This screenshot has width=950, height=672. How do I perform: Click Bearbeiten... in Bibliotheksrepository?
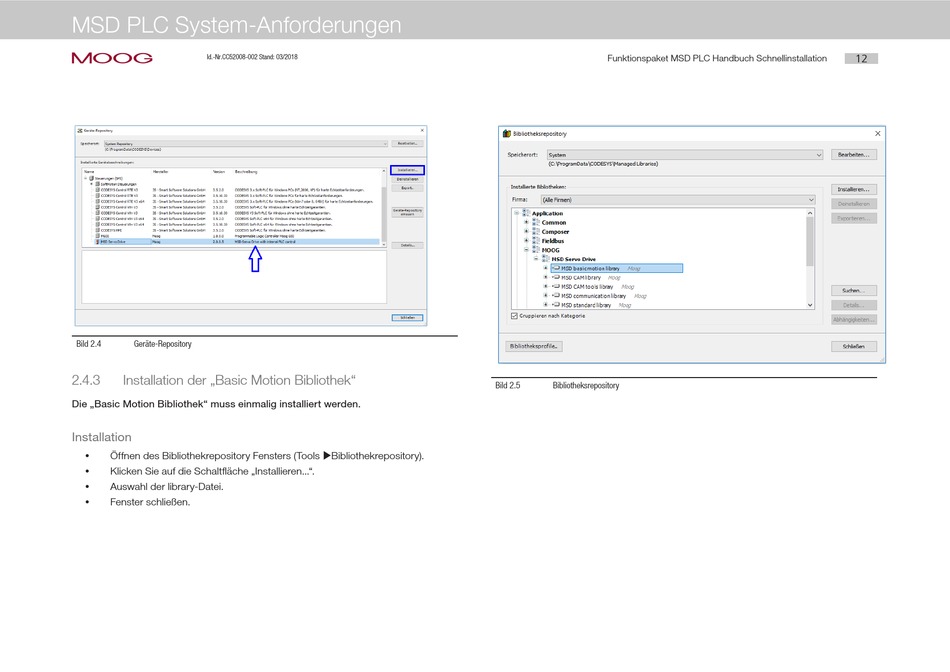(x=854, y=155)
